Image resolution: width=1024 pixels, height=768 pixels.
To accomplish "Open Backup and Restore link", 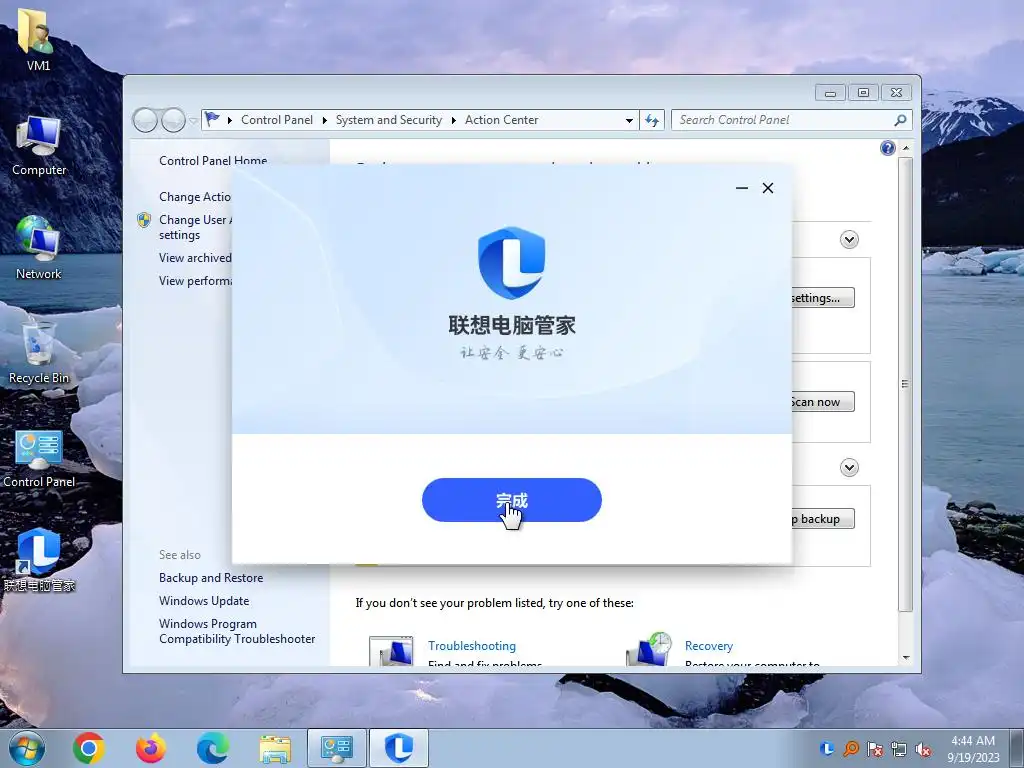I will [211, 578].
